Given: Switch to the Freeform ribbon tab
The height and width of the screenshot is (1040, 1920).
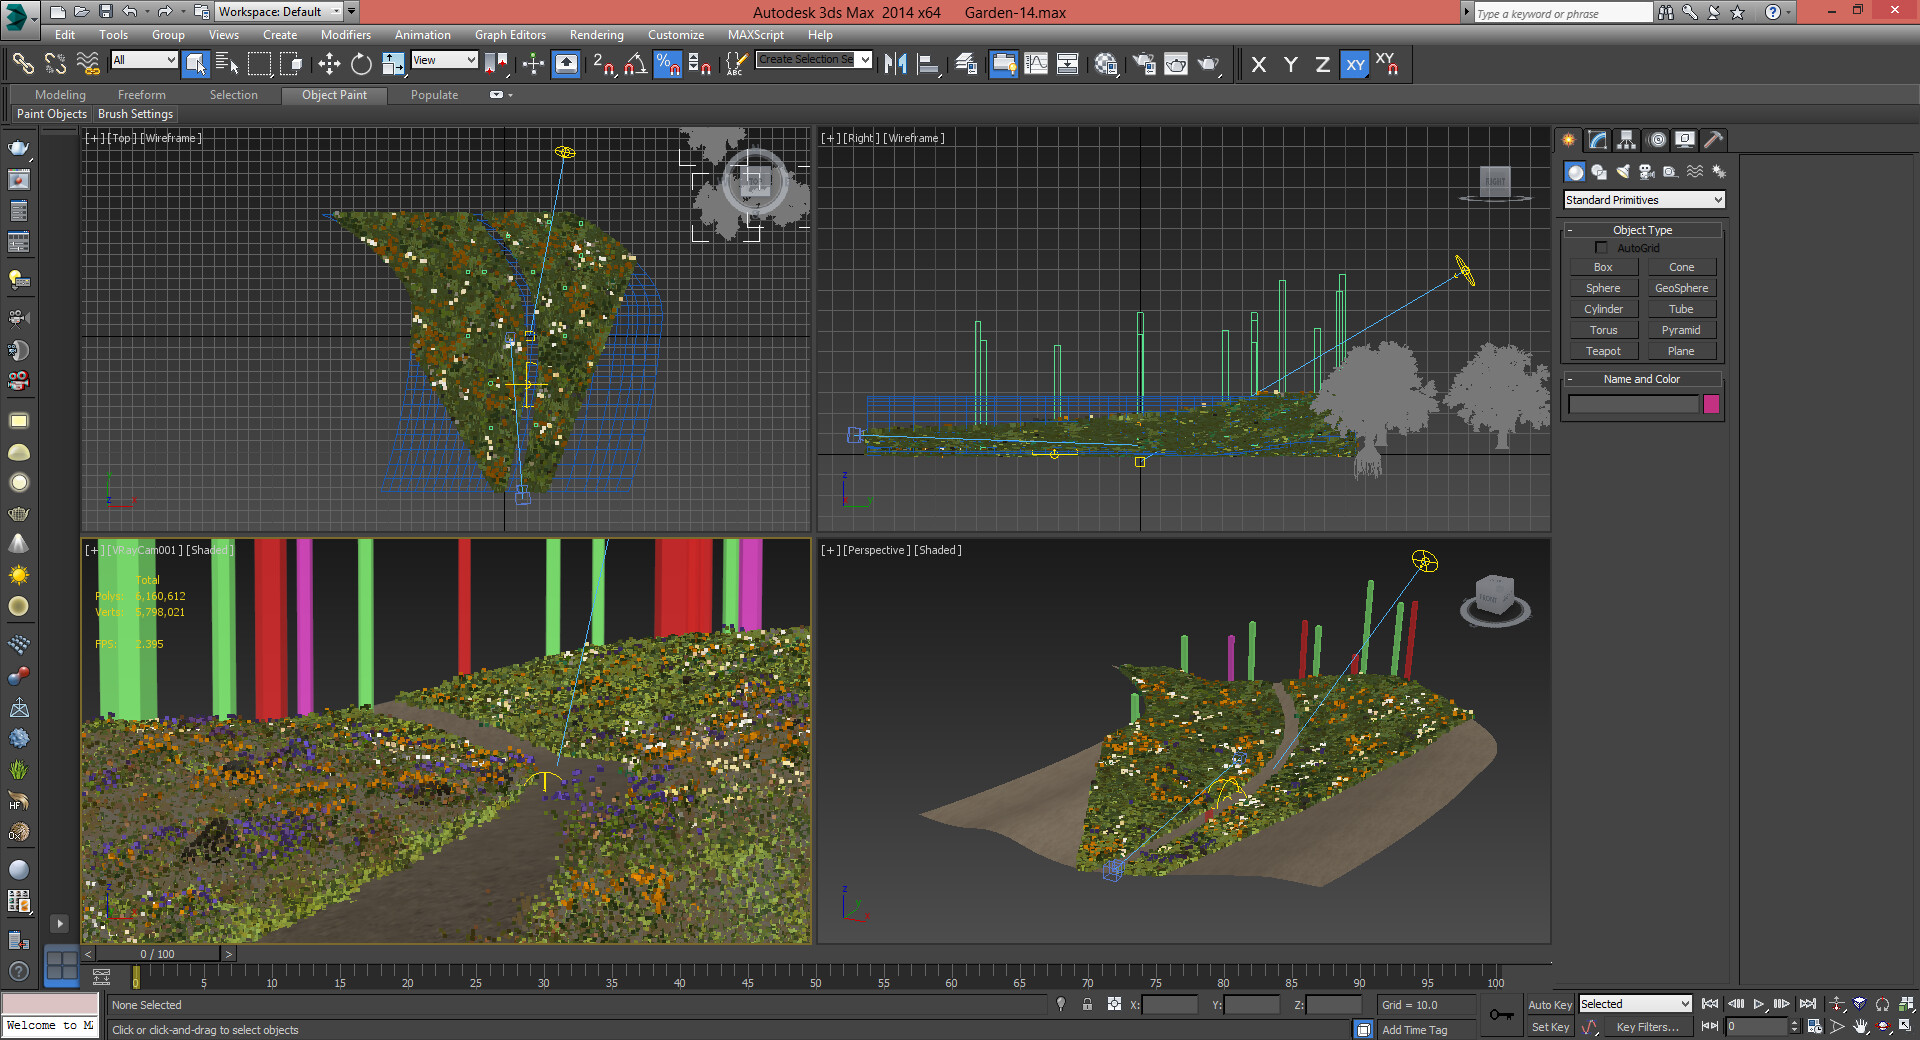Looking at the screenshot, I should pos(141,95).
